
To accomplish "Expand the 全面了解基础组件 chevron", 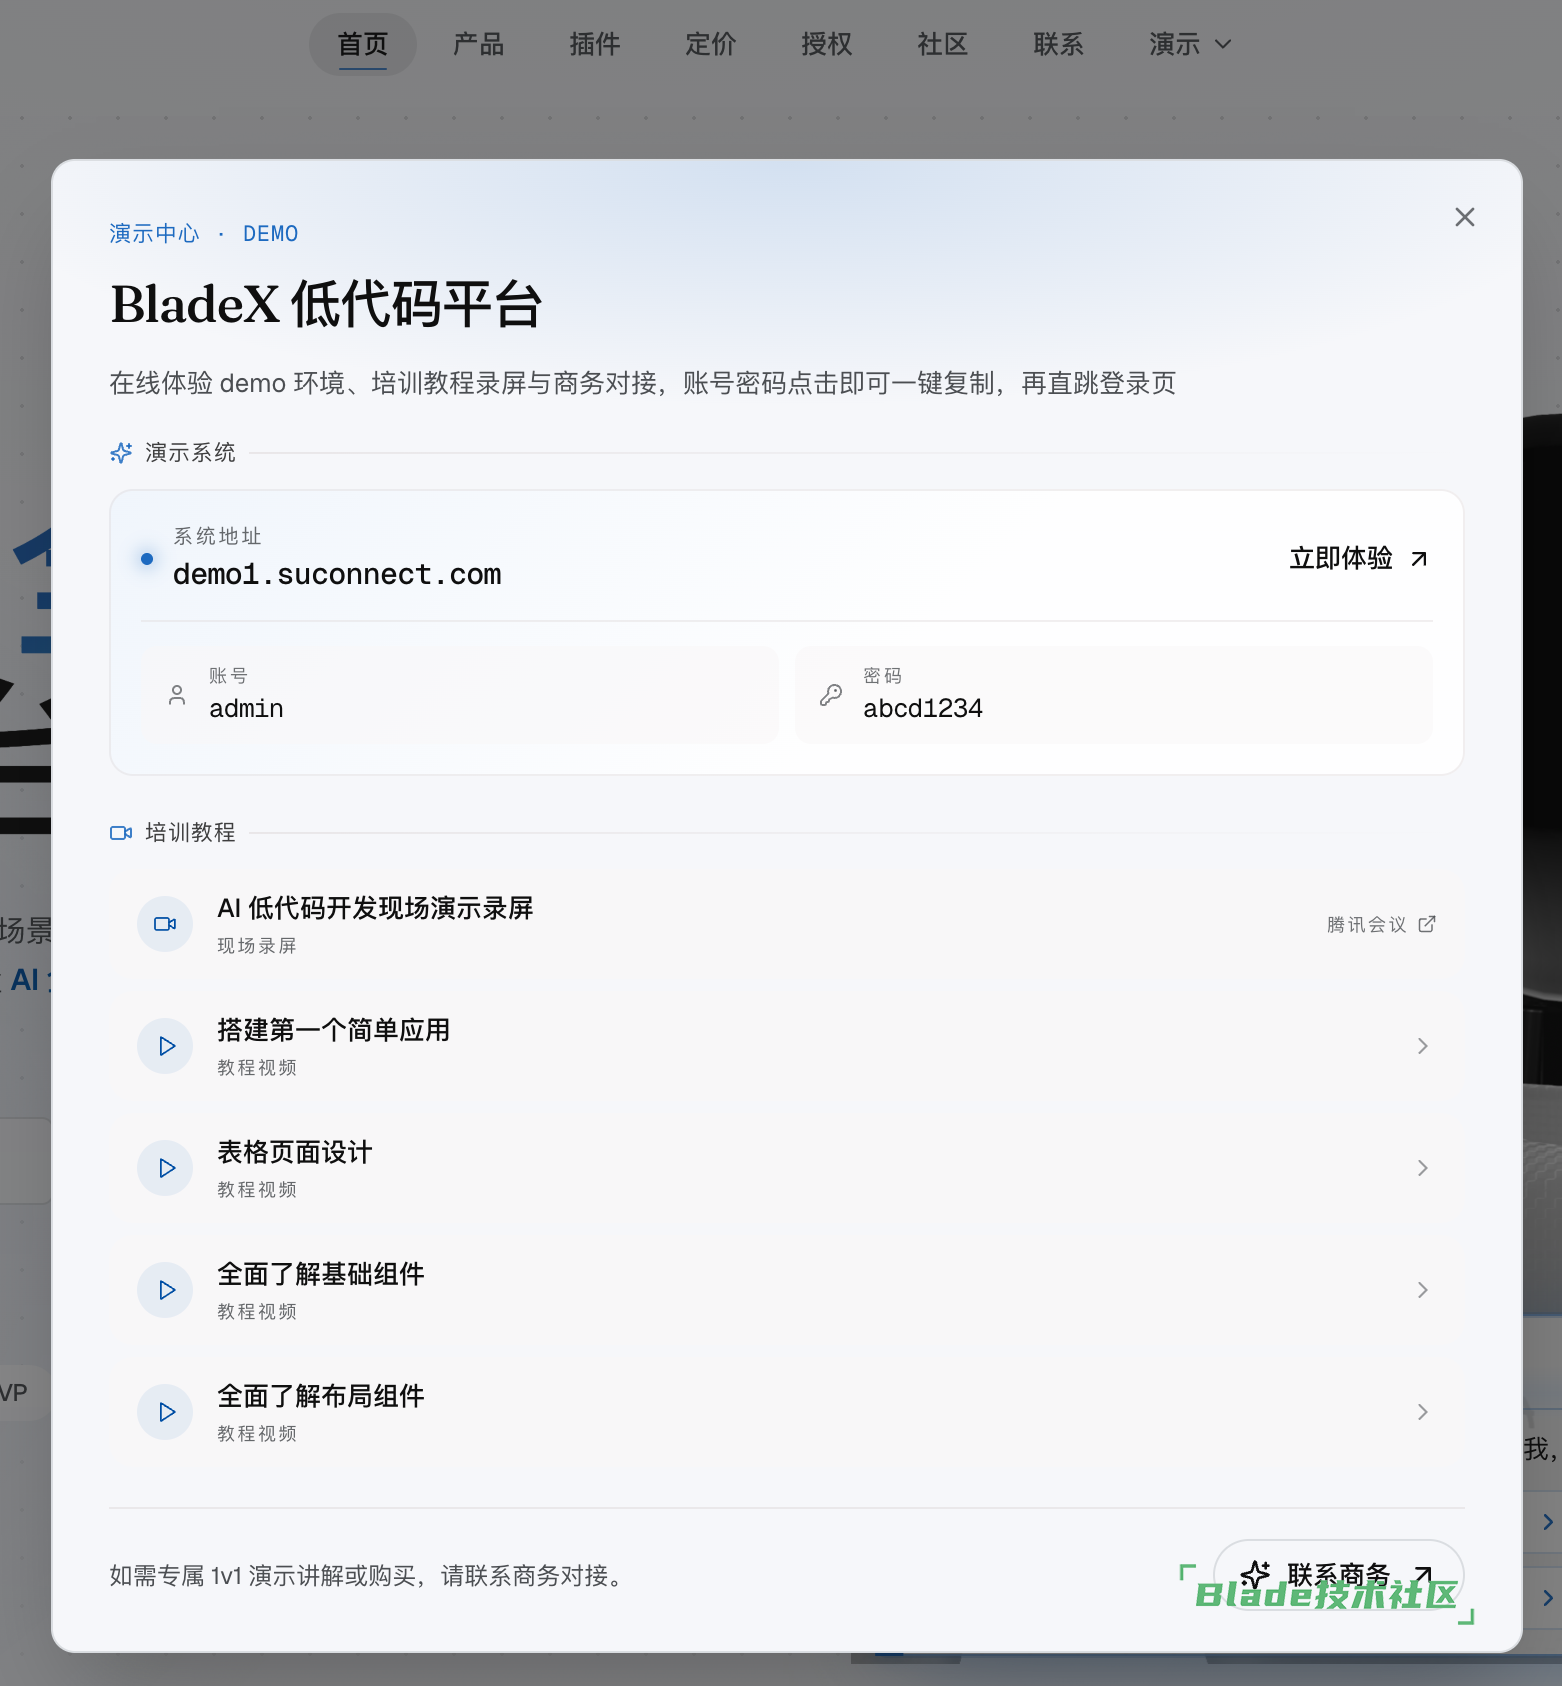I will pos(1423,1290).
